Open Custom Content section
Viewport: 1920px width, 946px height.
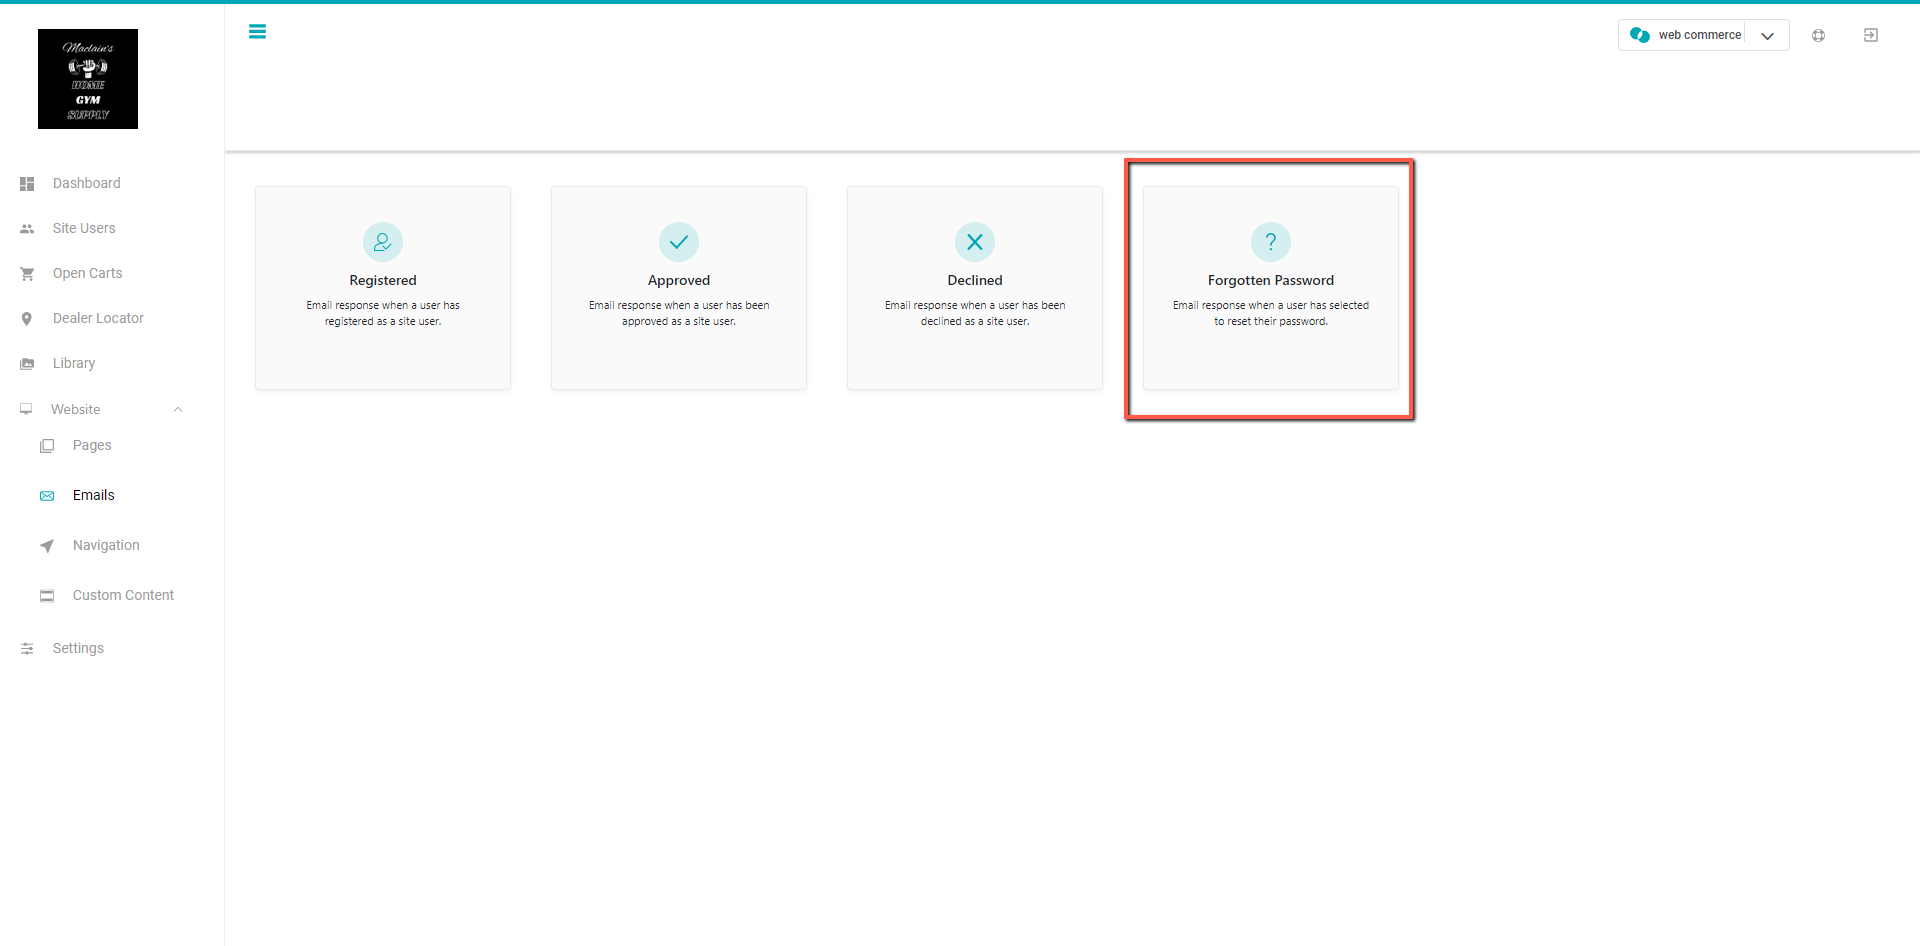pos(123,595)
